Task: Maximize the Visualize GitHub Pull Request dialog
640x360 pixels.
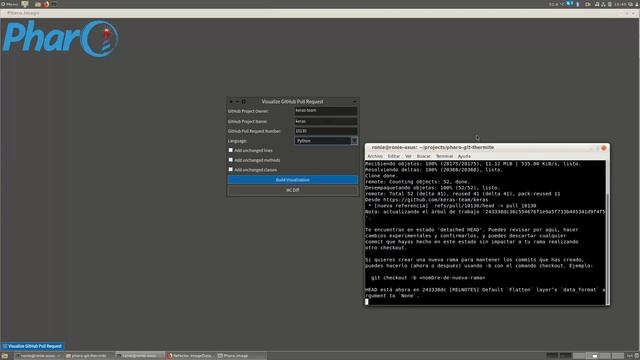Action: point(244,102)
